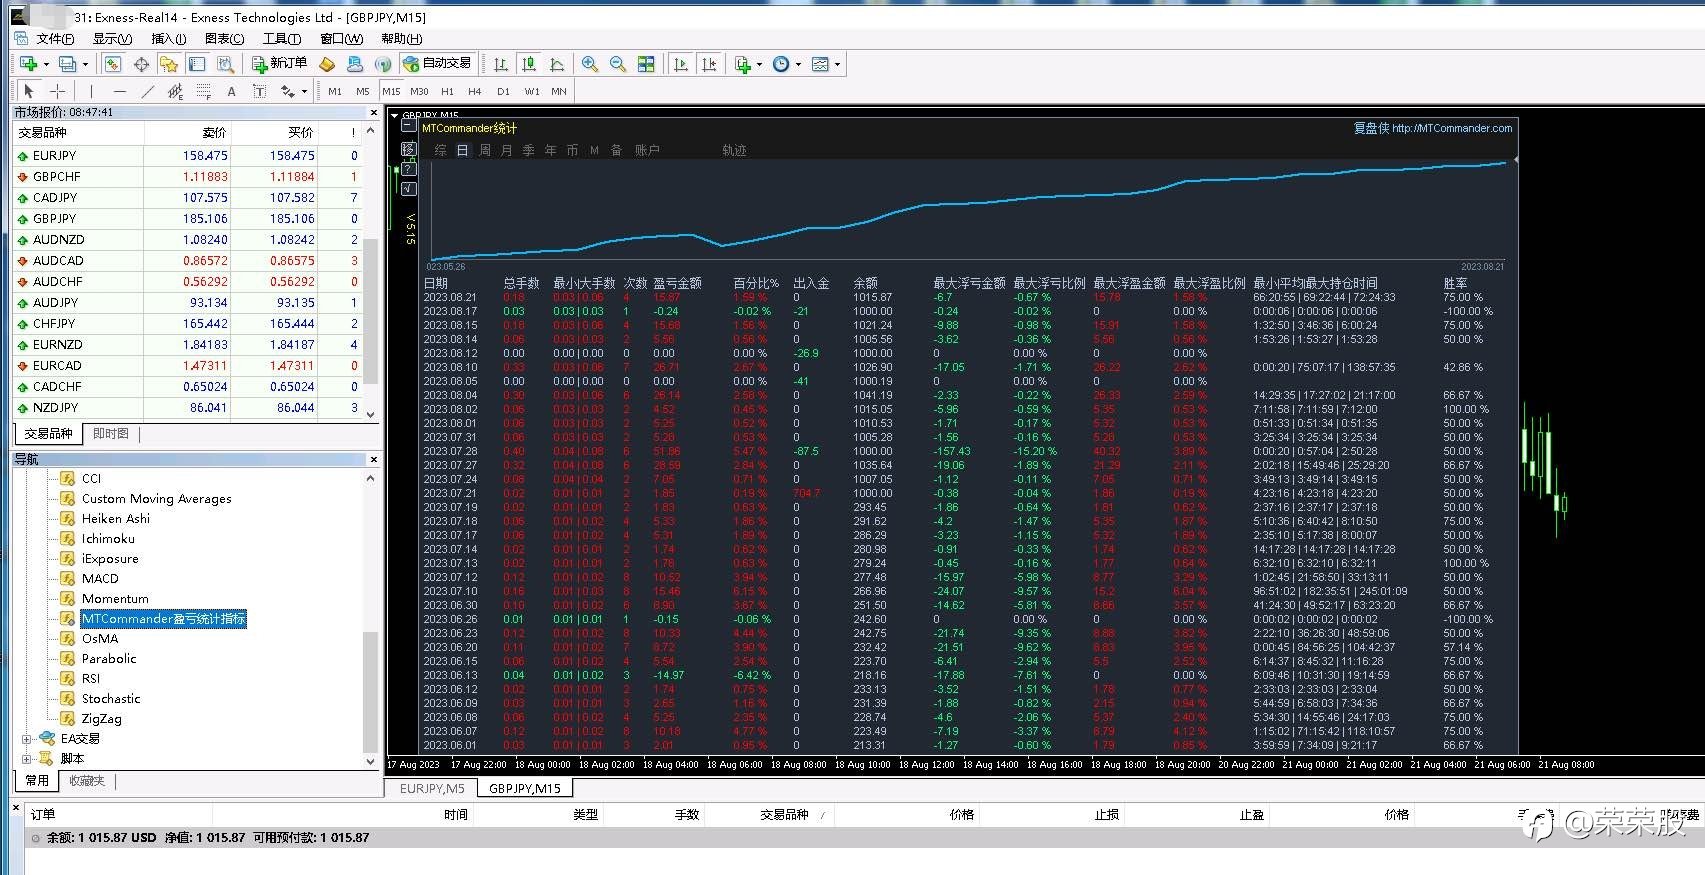The height and width of the screenshot is (875, 1705).
Task: Select the Ichimoku indicator in Navigator
Action: (108, 539)
